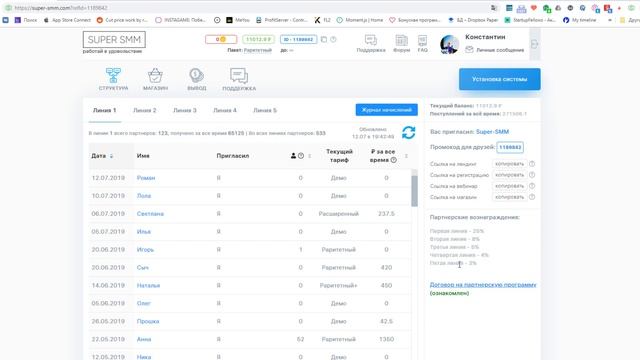Open partner Олег profile link
The width and height of the screenshot is (640, 360).
click(x=144, y=303)
